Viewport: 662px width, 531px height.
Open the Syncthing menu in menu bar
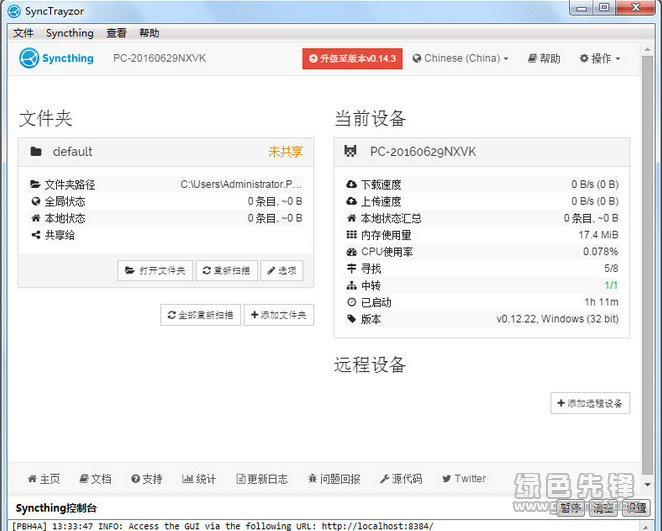click(70, 33)
